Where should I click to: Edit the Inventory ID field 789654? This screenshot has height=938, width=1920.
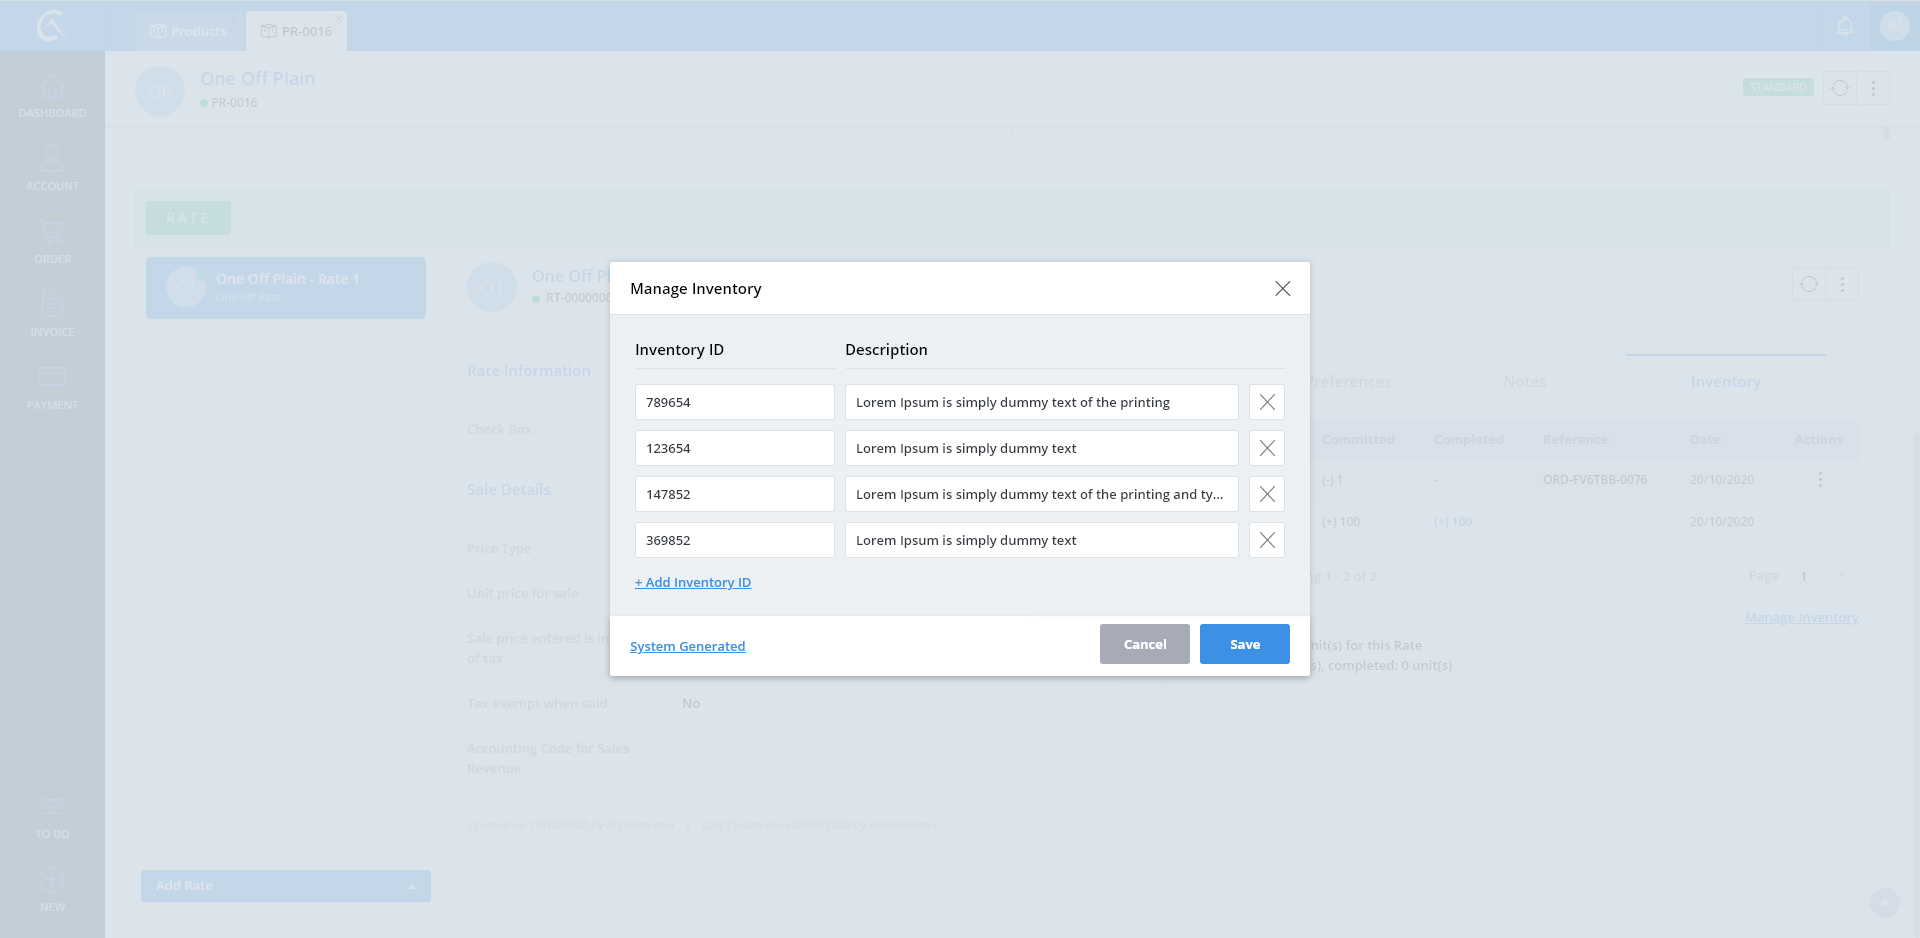[x=734, y=402]
